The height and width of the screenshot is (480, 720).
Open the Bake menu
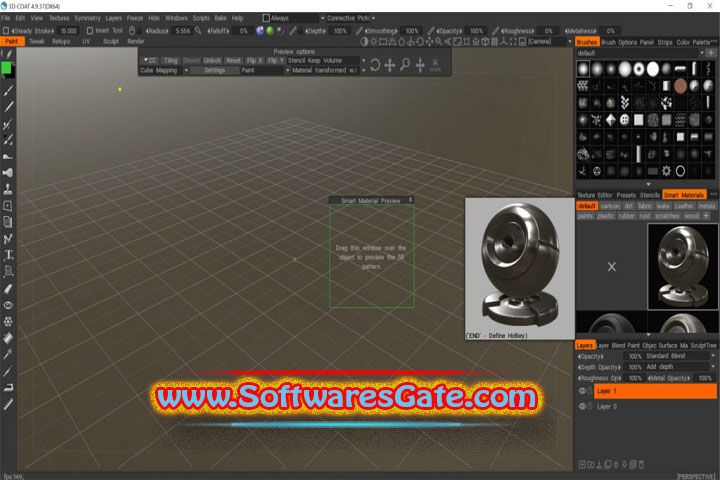220,18
